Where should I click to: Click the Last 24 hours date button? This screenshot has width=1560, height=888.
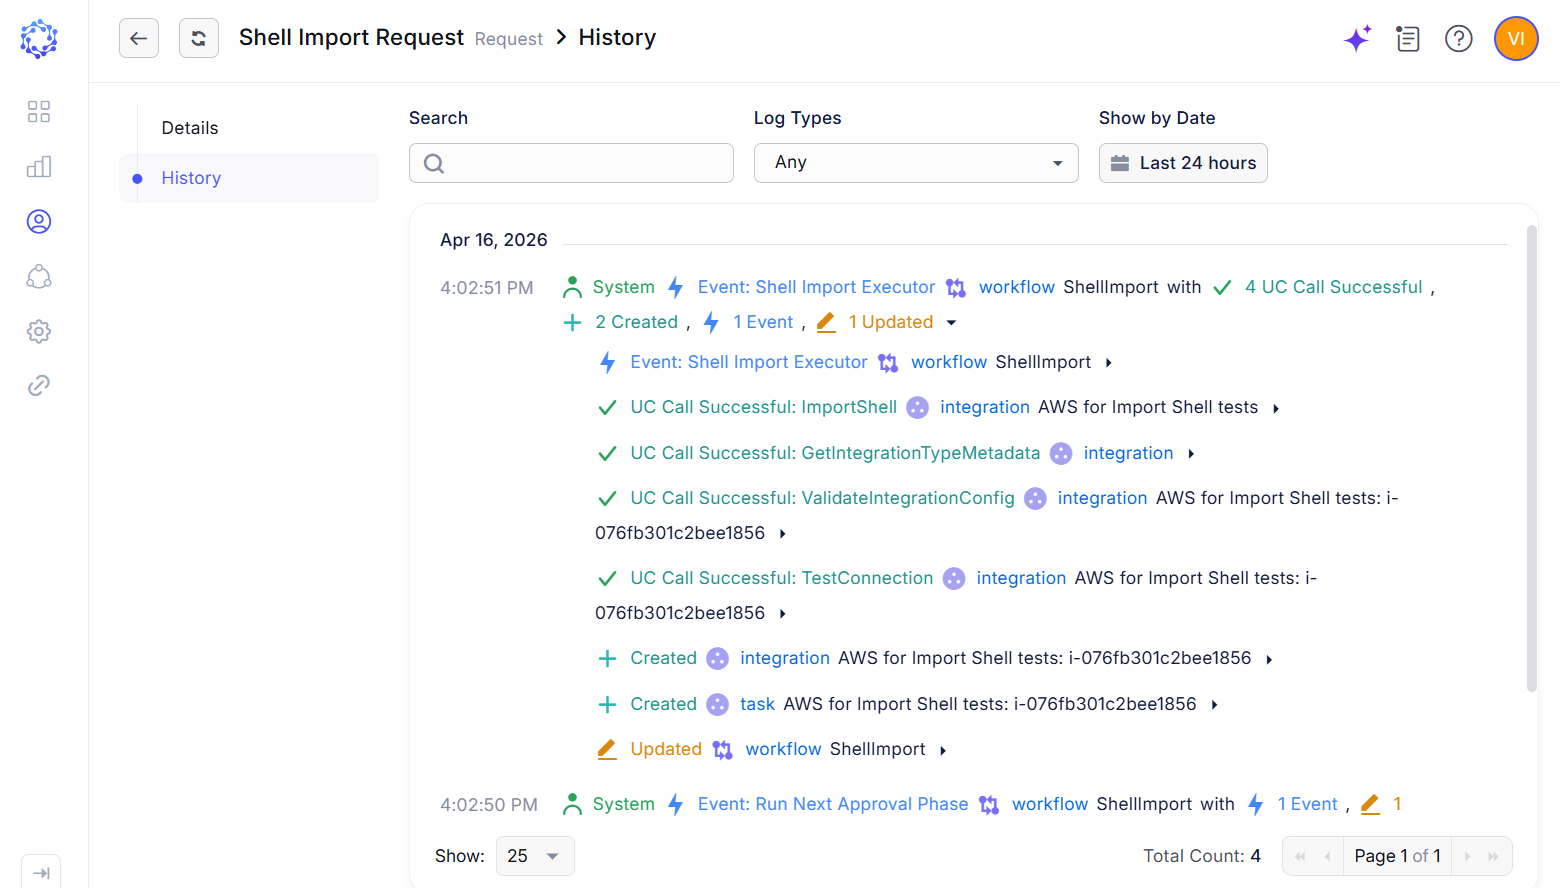[x=1183, y=163]
